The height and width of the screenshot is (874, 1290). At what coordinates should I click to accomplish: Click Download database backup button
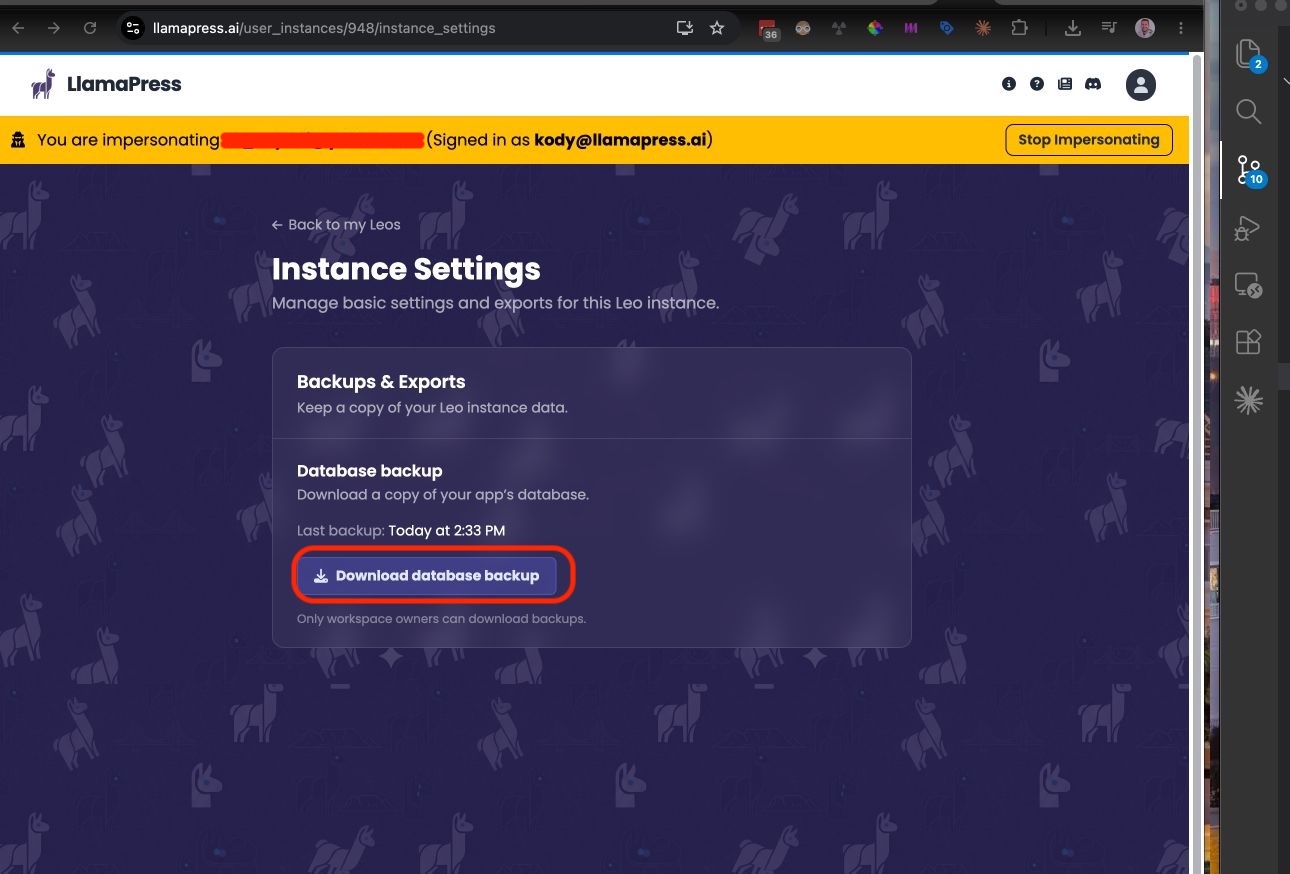pos(427,576)
